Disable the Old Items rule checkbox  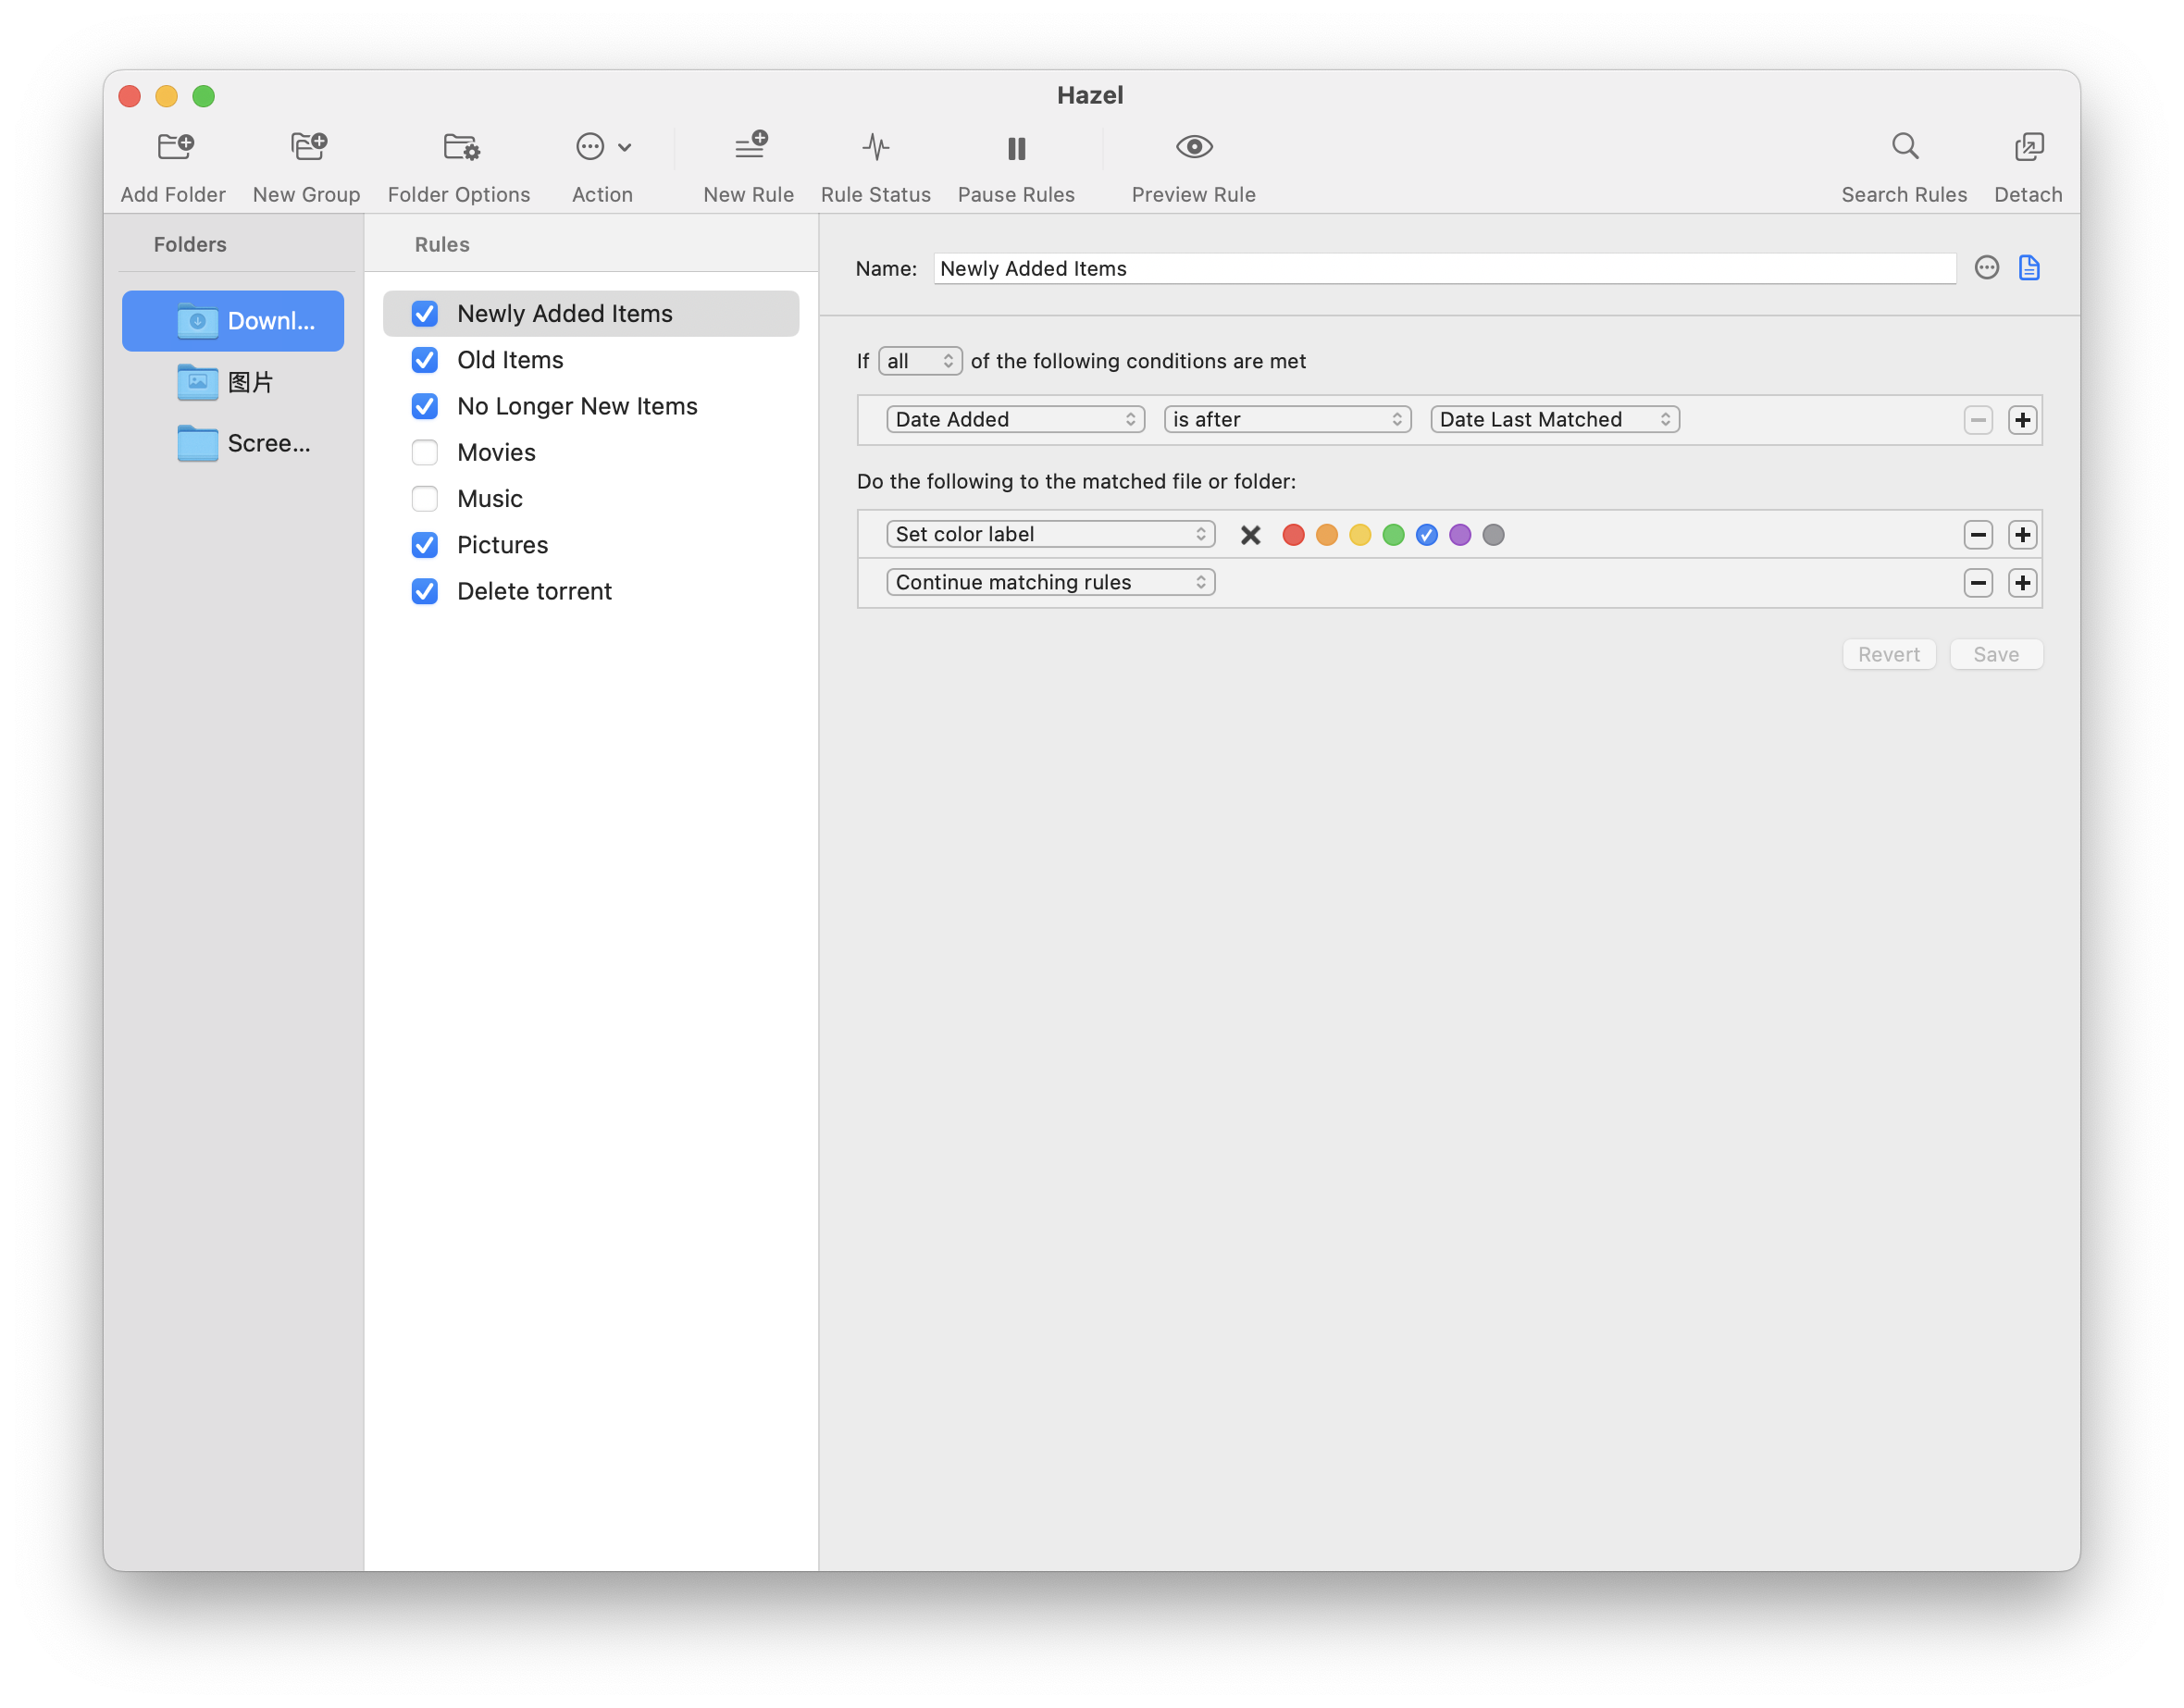[425, 360]
